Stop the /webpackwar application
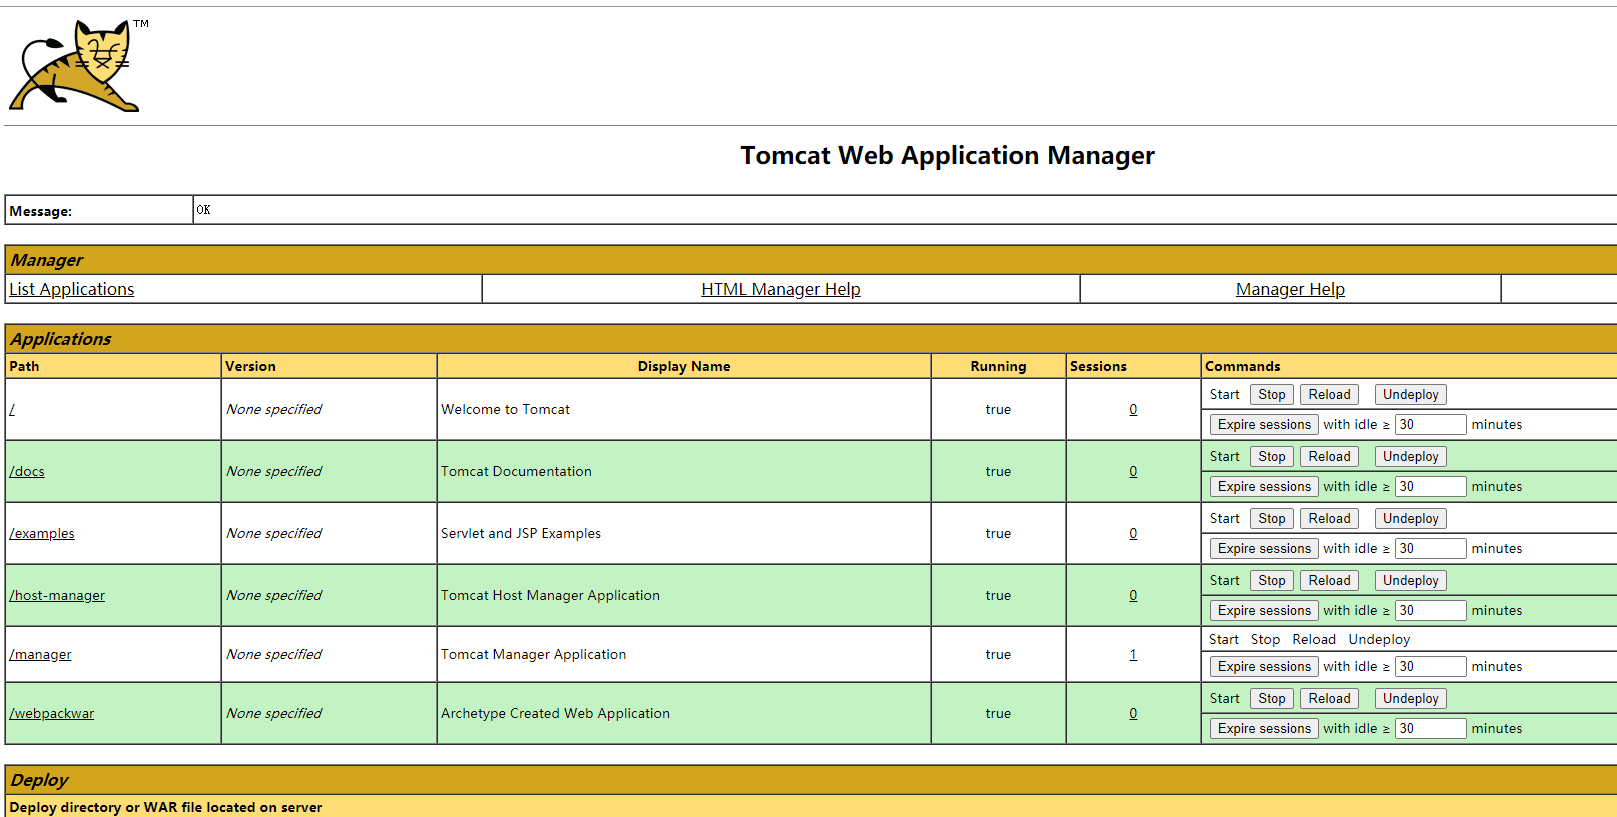Screen dimensions: 1617x817 tap(1271, 699)
